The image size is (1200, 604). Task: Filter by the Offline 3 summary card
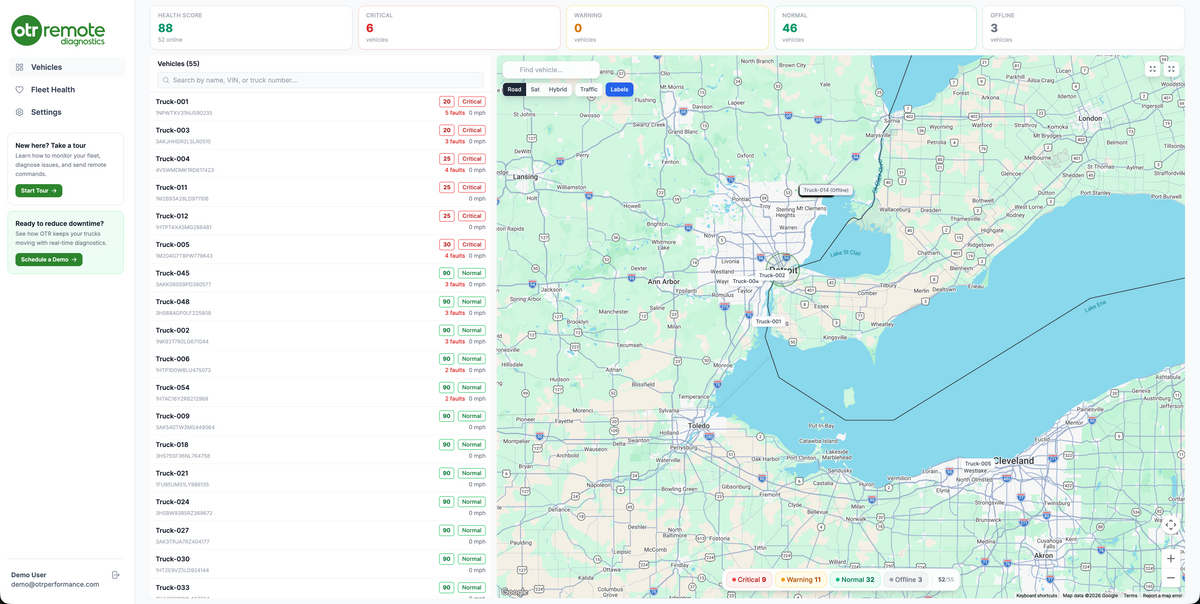1083,28
